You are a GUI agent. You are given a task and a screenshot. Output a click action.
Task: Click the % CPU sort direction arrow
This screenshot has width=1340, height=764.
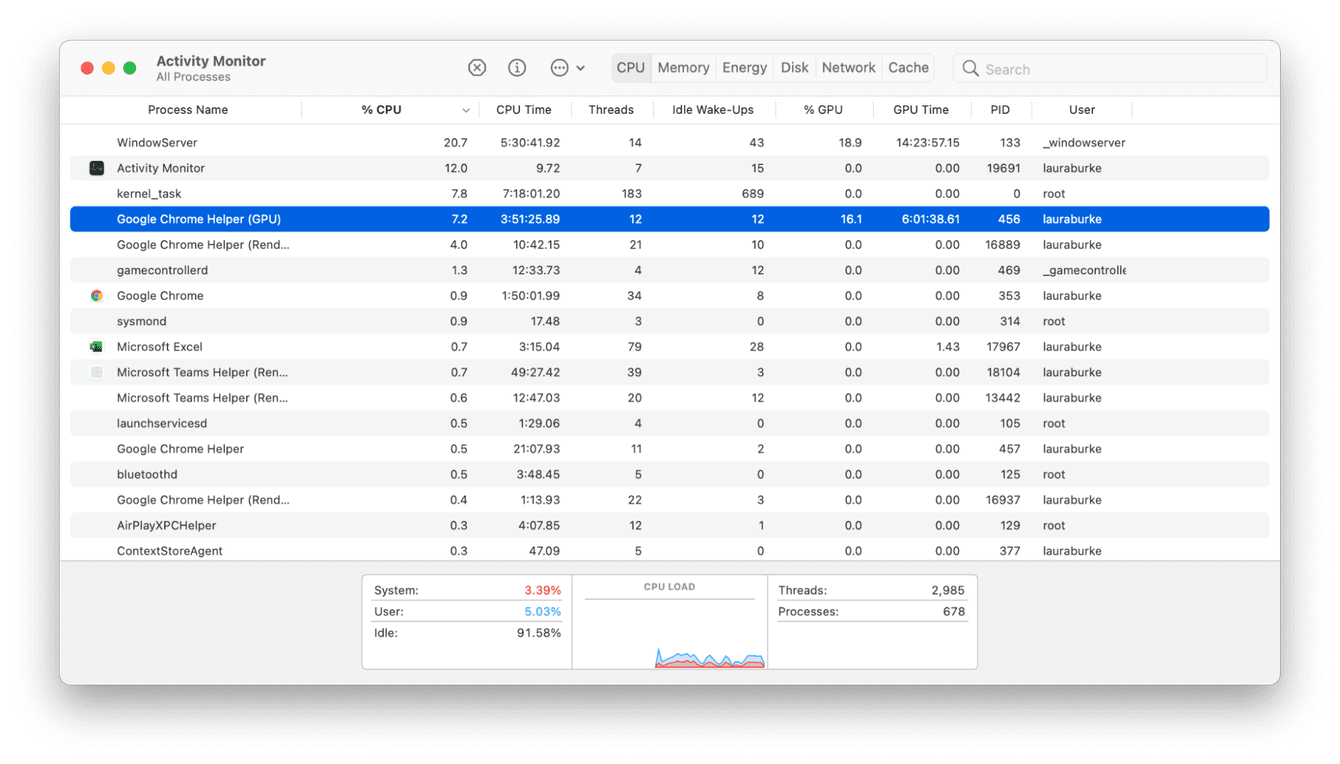tap(464, 109)
